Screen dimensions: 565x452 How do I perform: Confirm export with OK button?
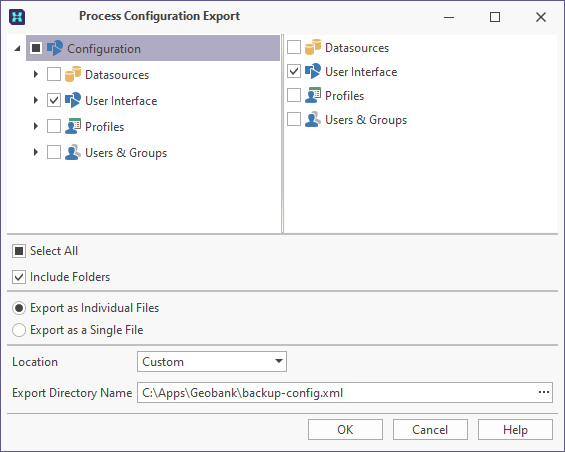[x=345, y=430]
